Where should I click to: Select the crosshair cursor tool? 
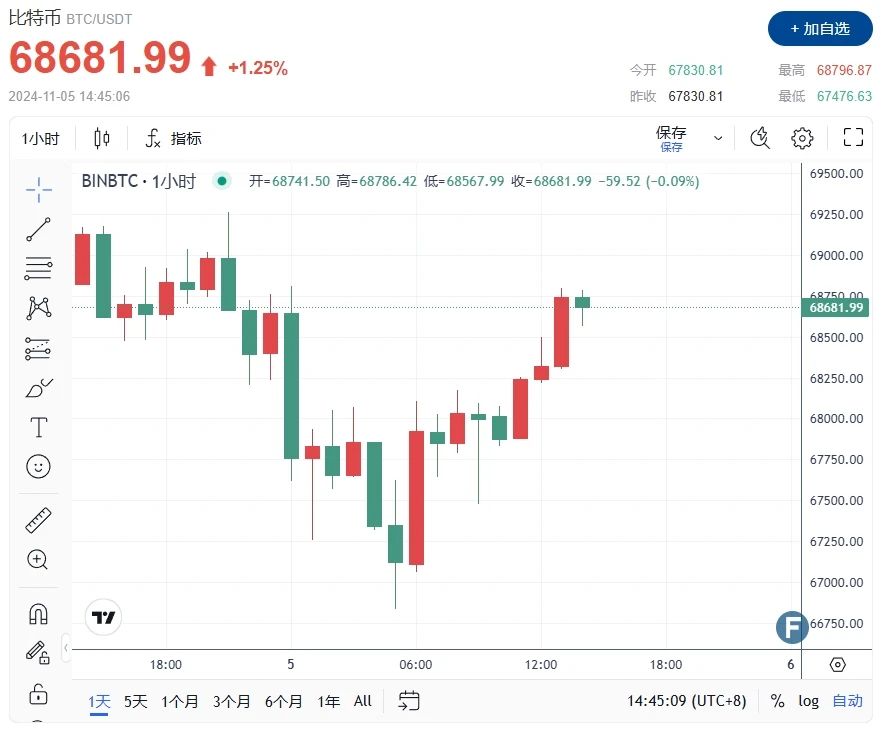[x=38, y=189]
